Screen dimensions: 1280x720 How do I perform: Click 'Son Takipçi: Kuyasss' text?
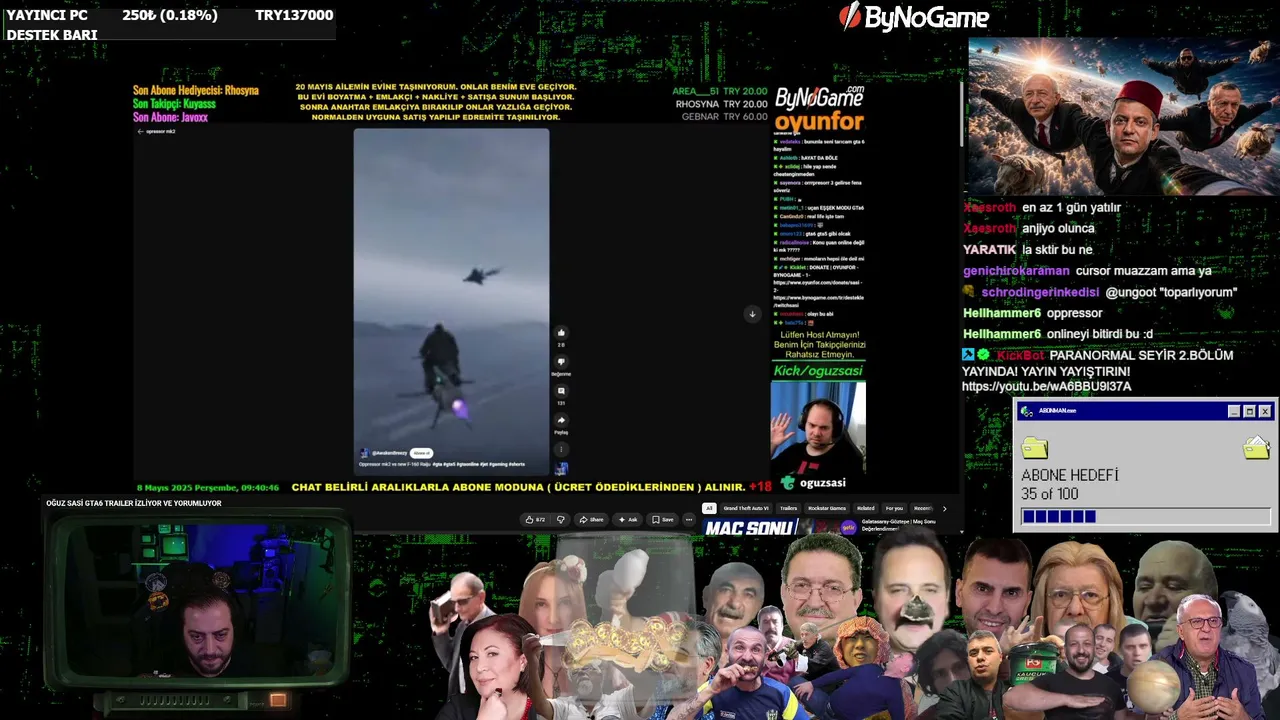click(x=174, y=104)
